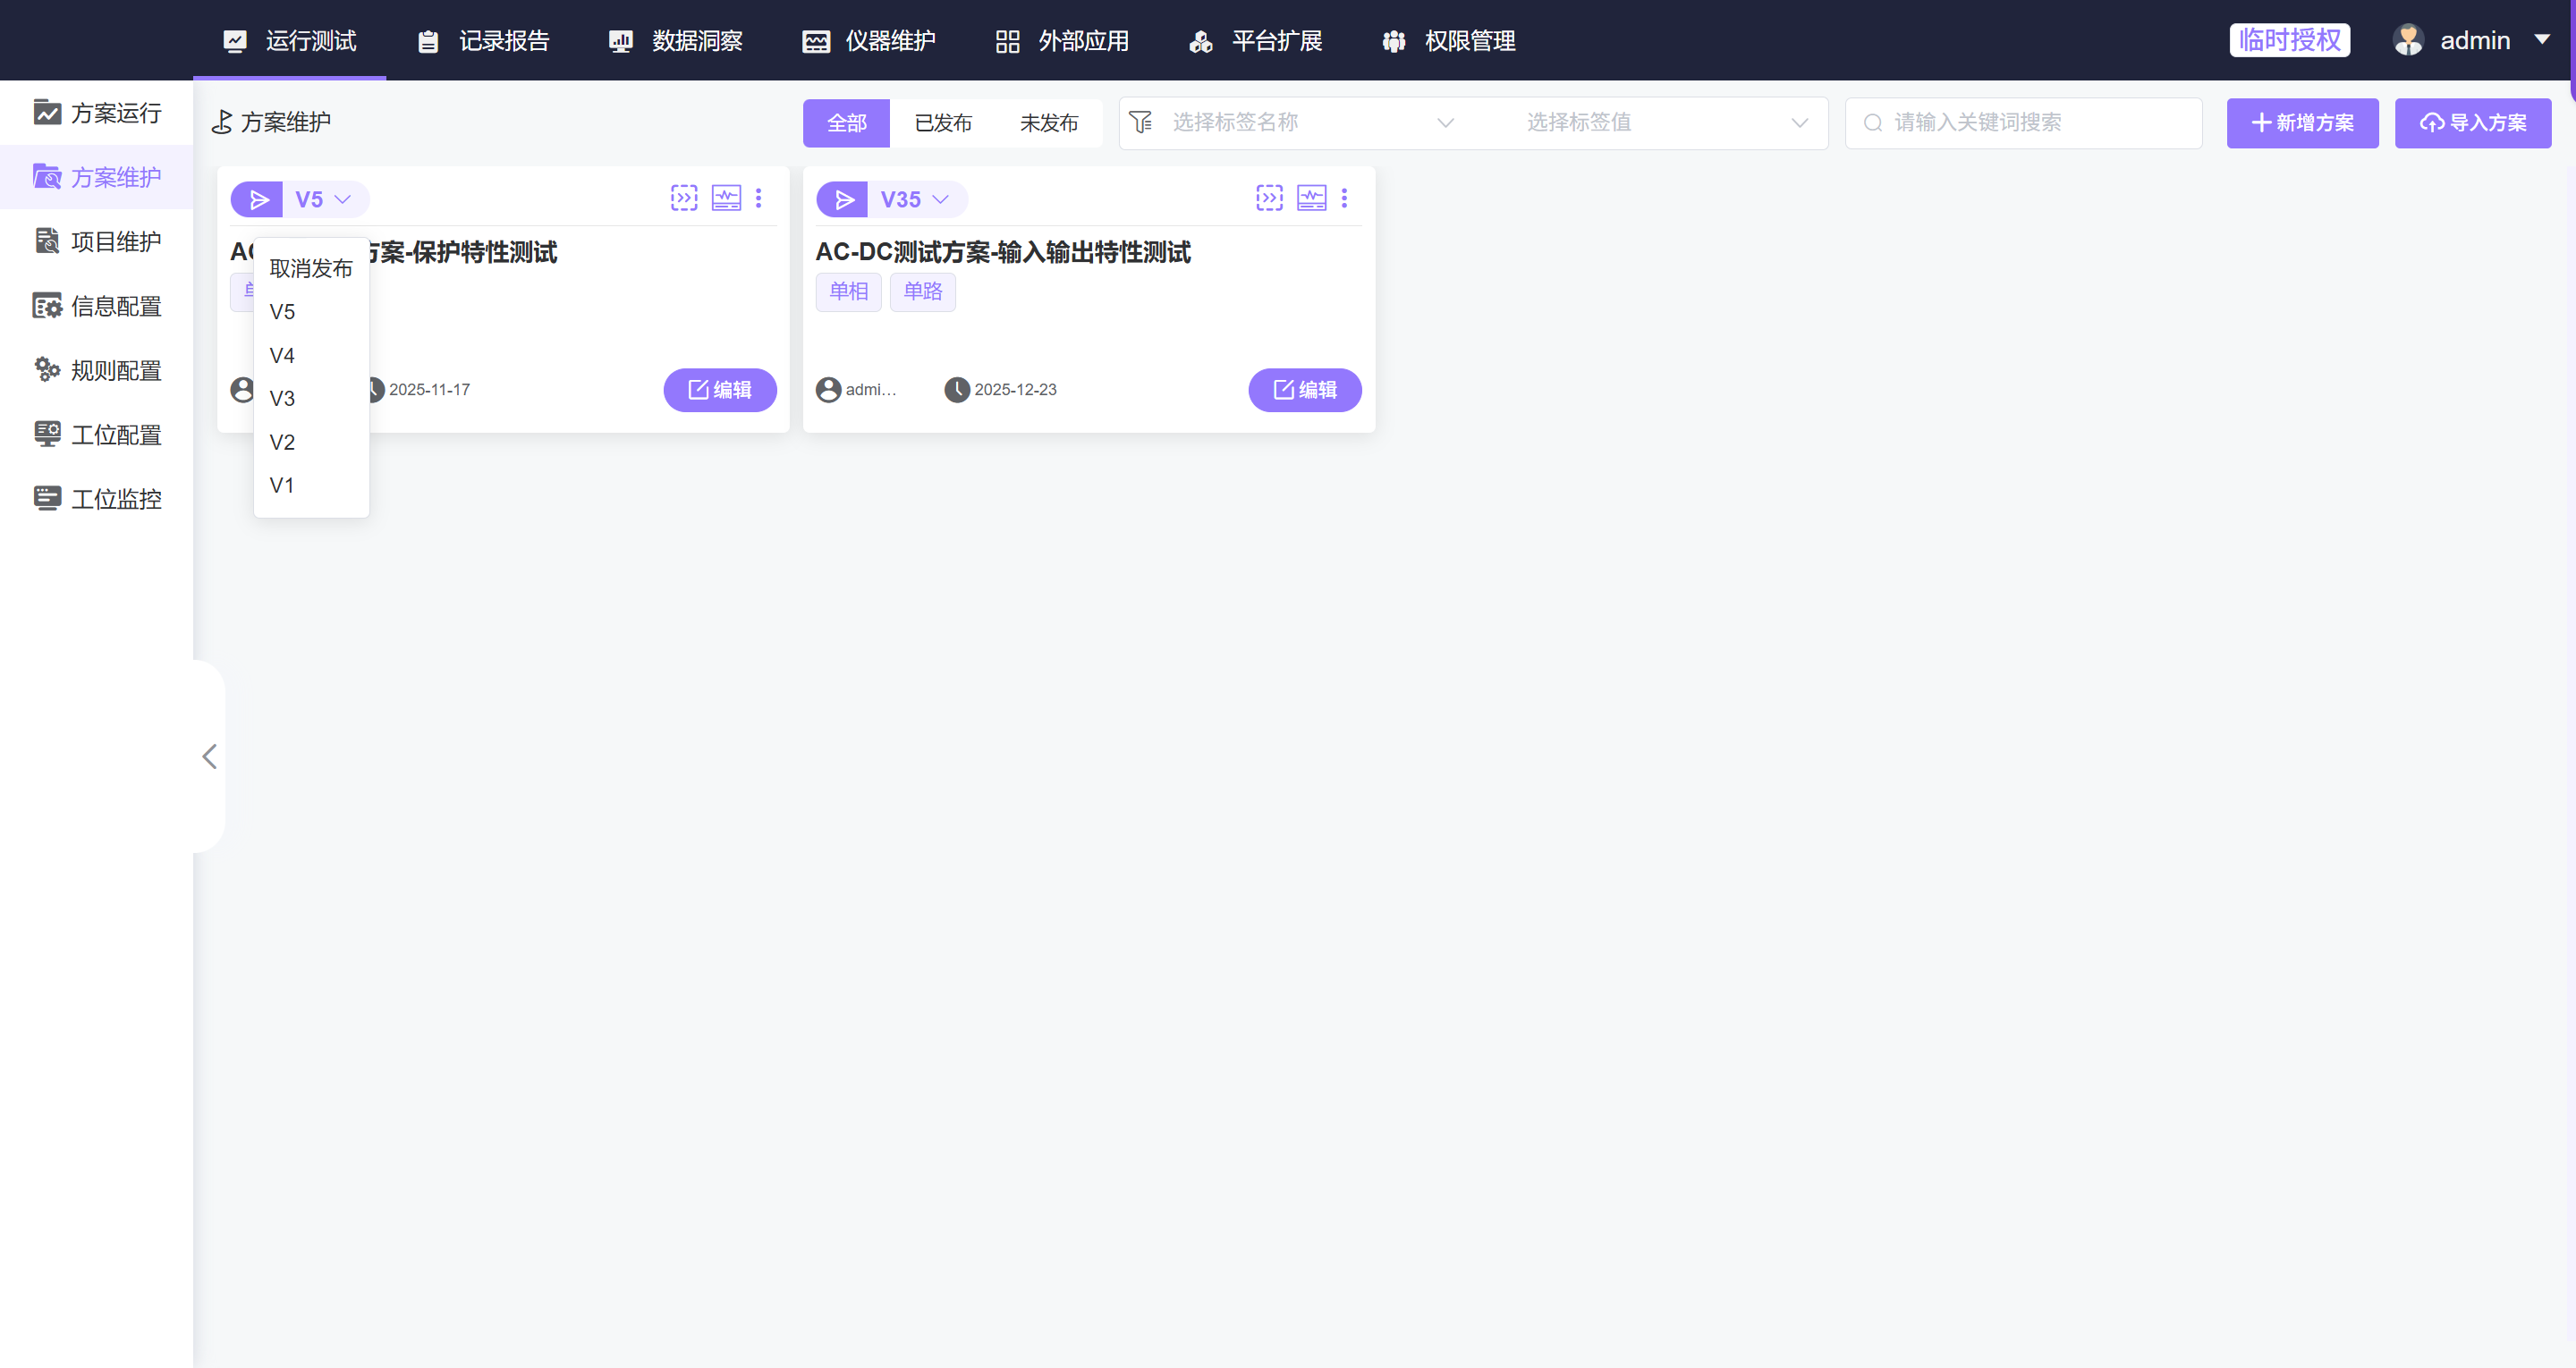Open the waveform monitor icon on V35 card
Screen dimensions: 2576x1368
1311,197
